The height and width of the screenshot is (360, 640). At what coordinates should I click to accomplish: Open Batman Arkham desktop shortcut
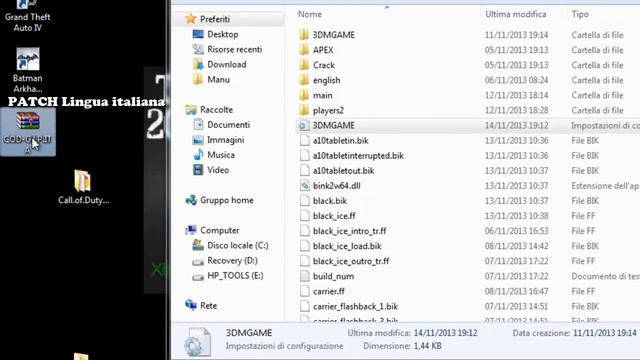point(27,70)
